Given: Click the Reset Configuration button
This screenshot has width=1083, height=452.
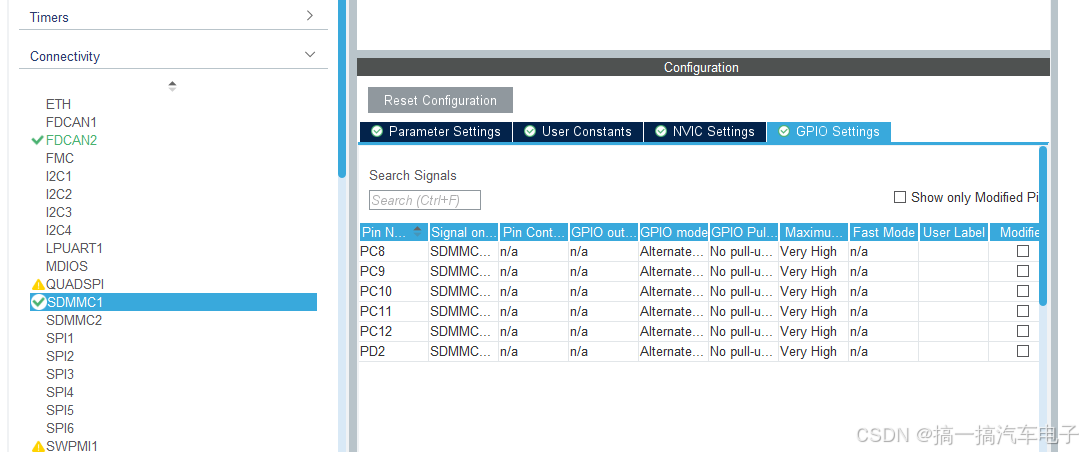Looking at the screenshot, I should tap(440, 100).
